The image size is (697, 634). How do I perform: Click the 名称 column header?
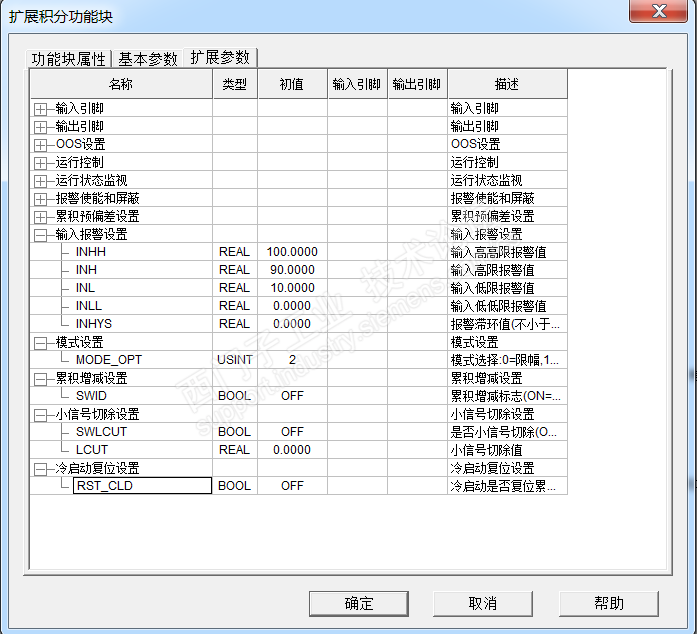121,84
